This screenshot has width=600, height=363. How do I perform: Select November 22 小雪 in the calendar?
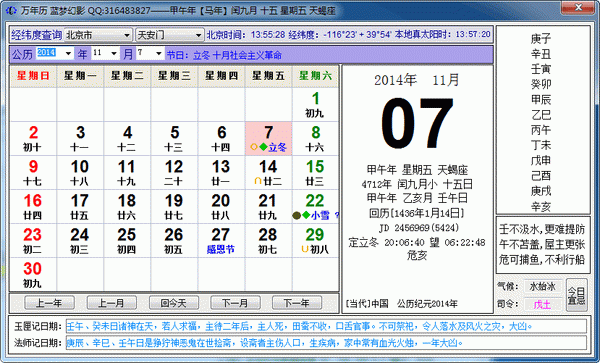point(315,207)
